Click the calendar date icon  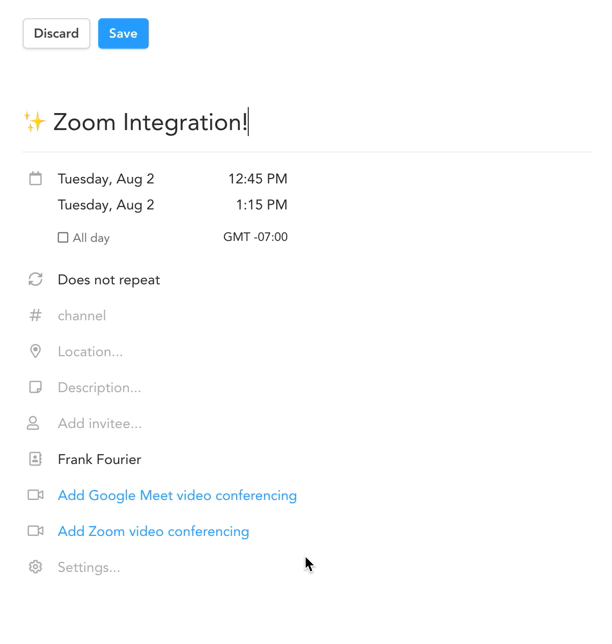coord(35,179)
